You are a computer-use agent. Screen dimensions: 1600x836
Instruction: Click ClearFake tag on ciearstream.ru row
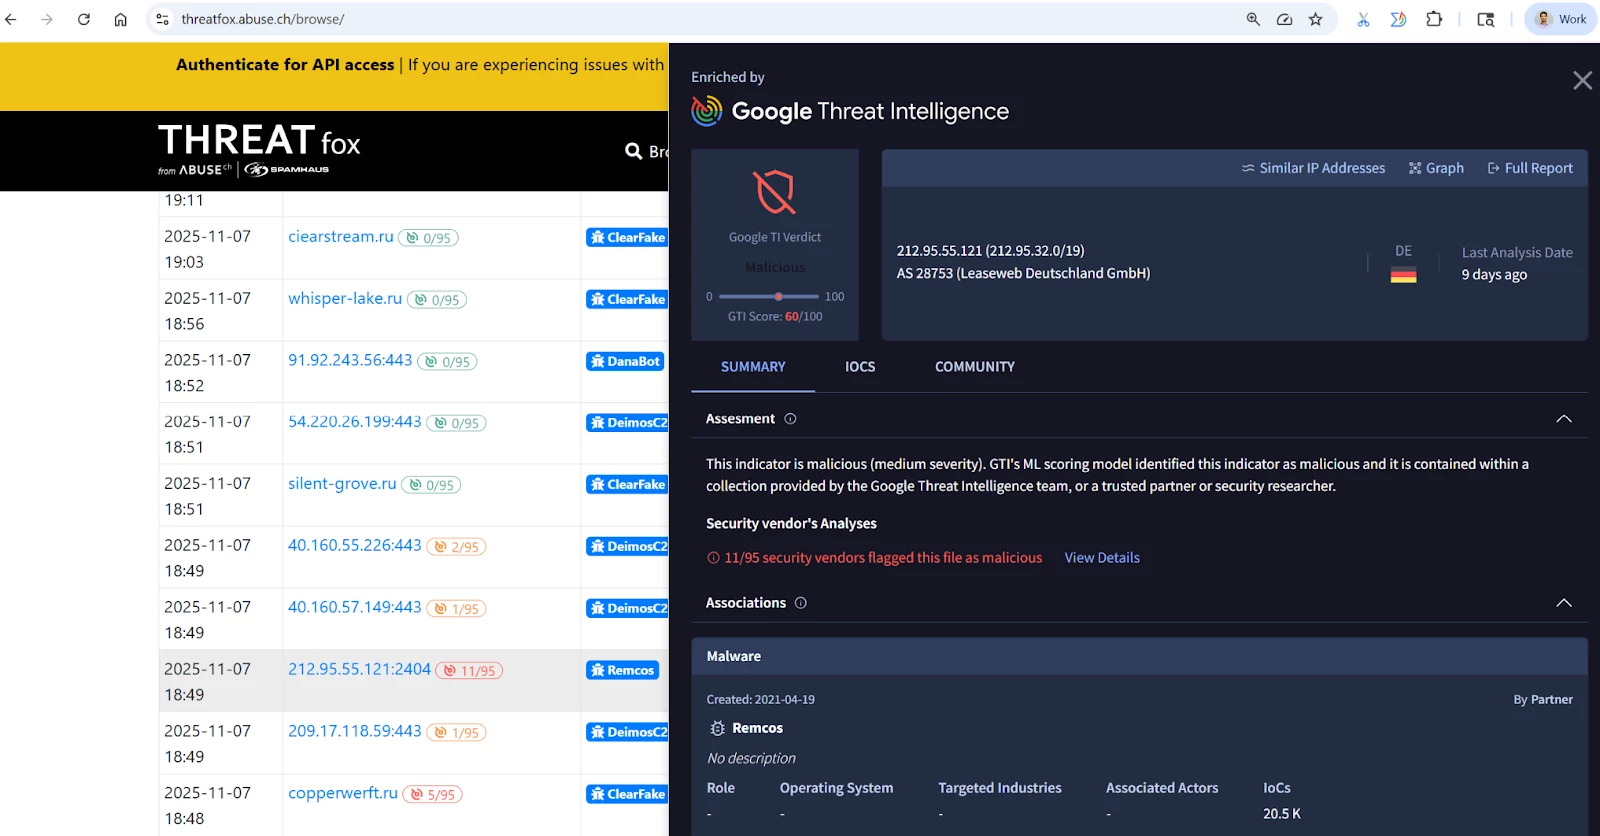point(627,238)
